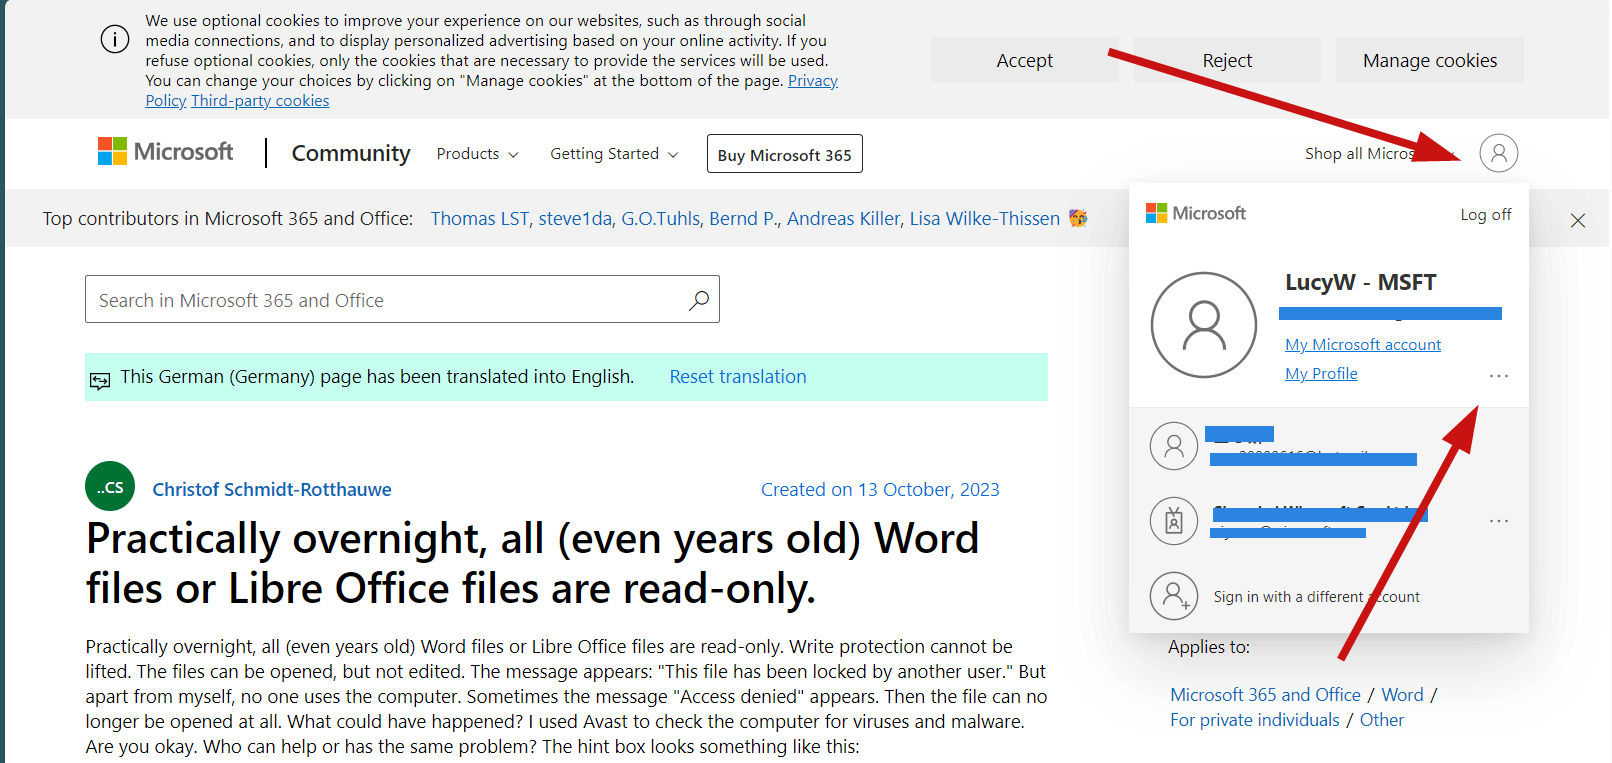Click the Microsoft 365 and Office category link

click(1265, 695)
